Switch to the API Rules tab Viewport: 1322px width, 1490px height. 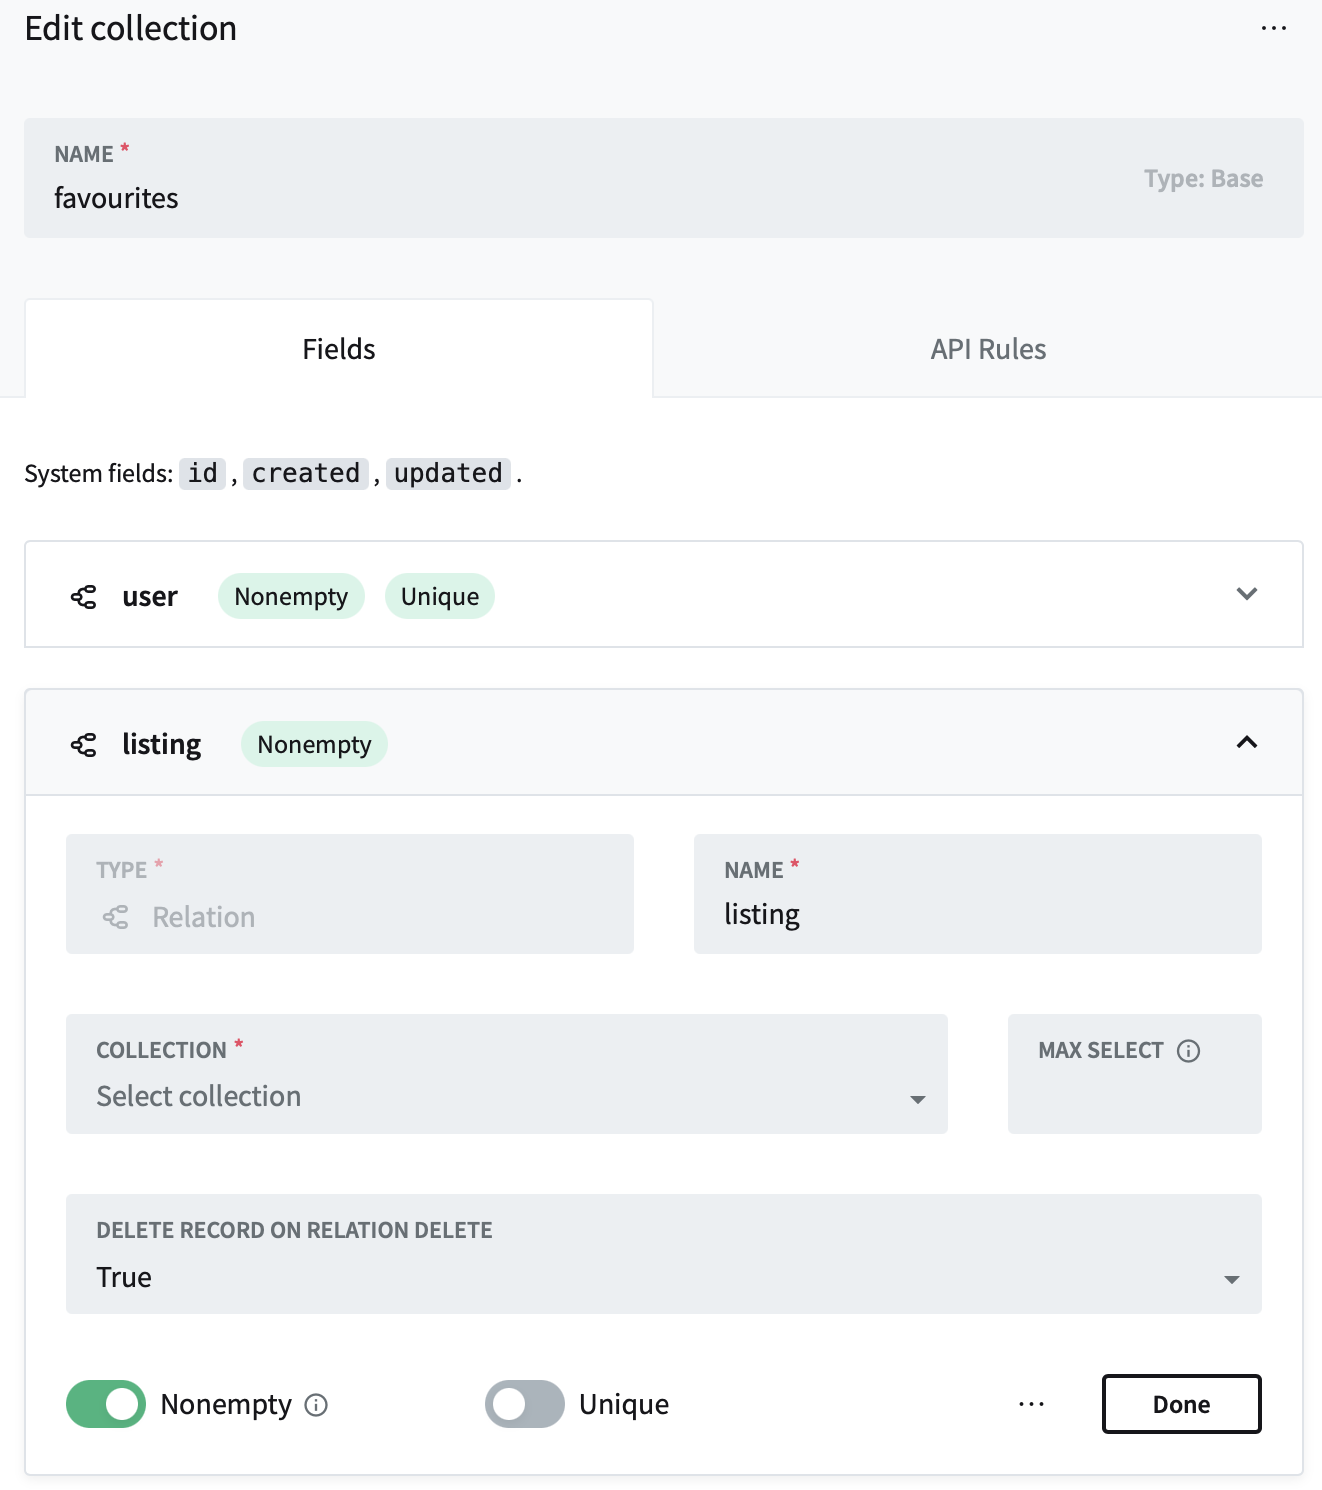point(987,348)
